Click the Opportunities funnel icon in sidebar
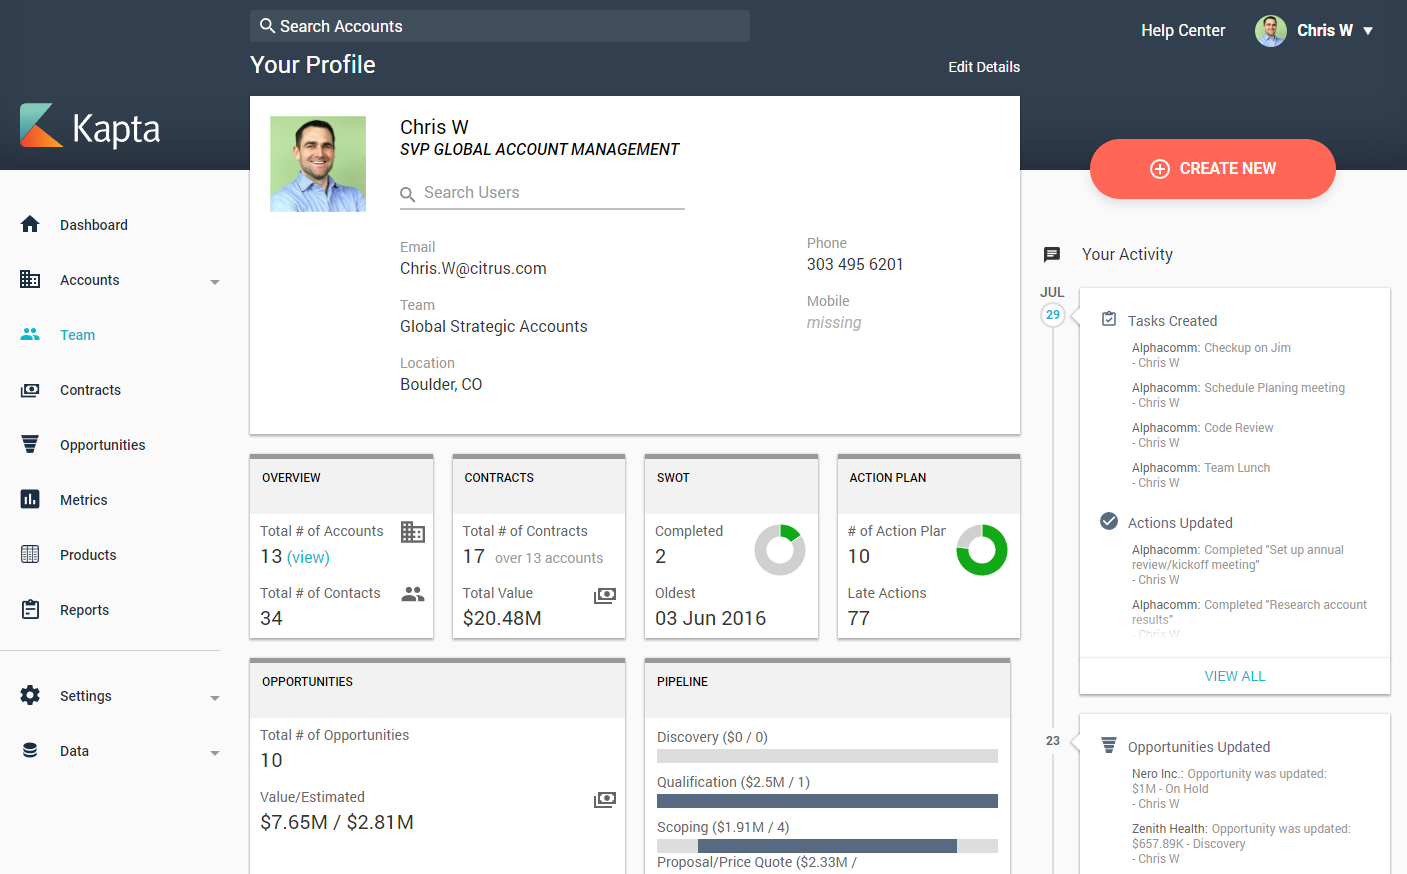Image resolution: width=1407 pixels, height=874 pixels. pyautogui.click(x=30, y=444)
